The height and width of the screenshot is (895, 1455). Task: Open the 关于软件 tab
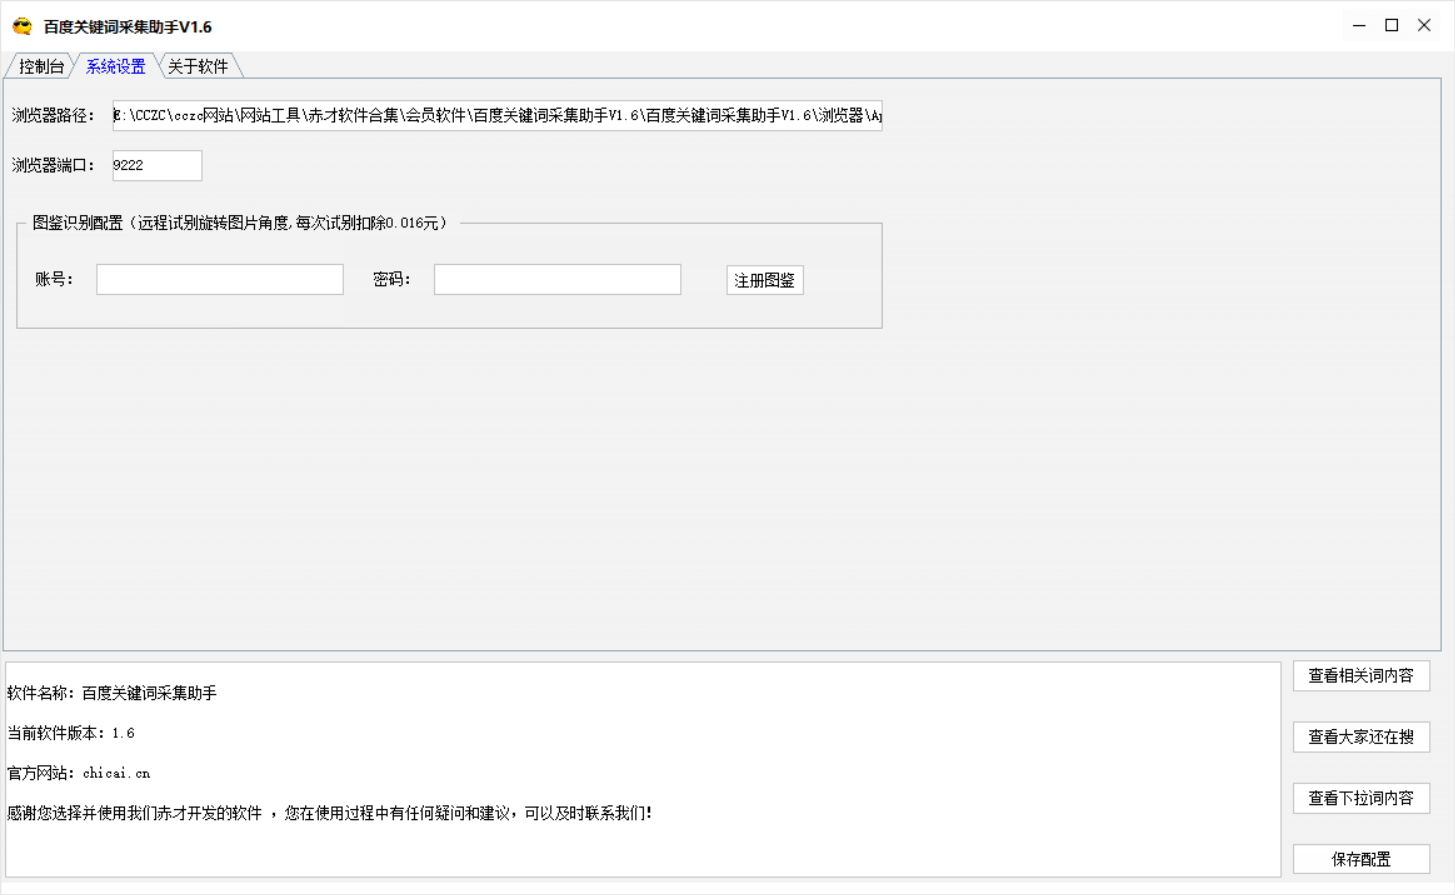click(198, 66)
